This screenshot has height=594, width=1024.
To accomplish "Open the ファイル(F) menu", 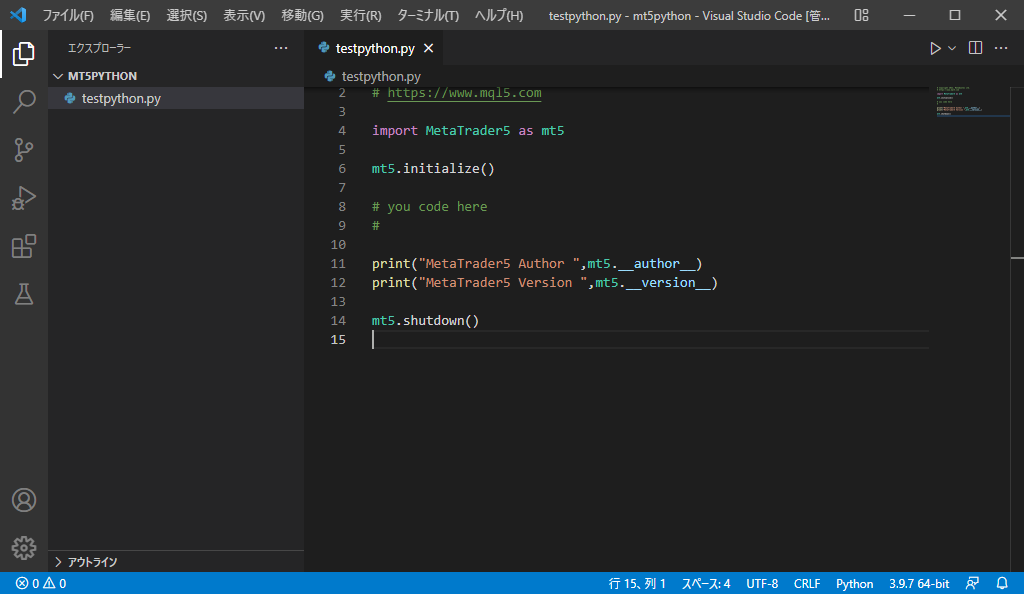I will [68, 15].
